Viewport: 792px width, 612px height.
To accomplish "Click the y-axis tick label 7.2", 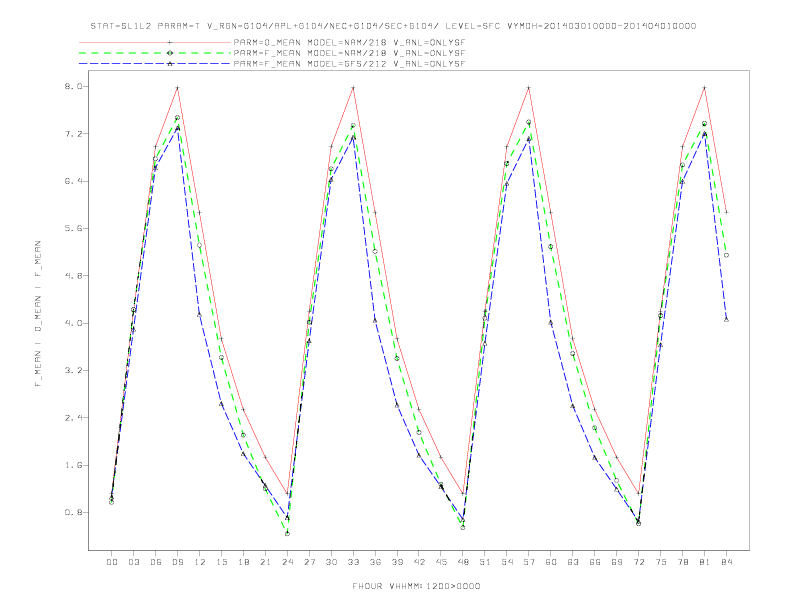I will point(73,134).
